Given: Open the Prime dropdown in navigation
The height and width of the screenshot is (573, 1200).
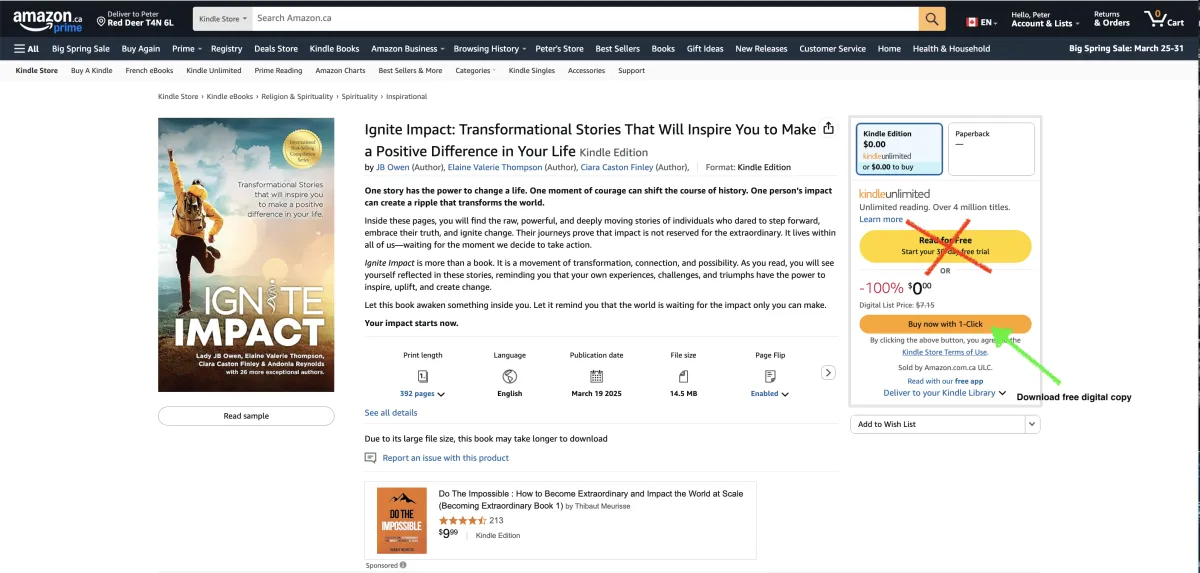Looking at the screenshot, I should click(x=186, y=48).
